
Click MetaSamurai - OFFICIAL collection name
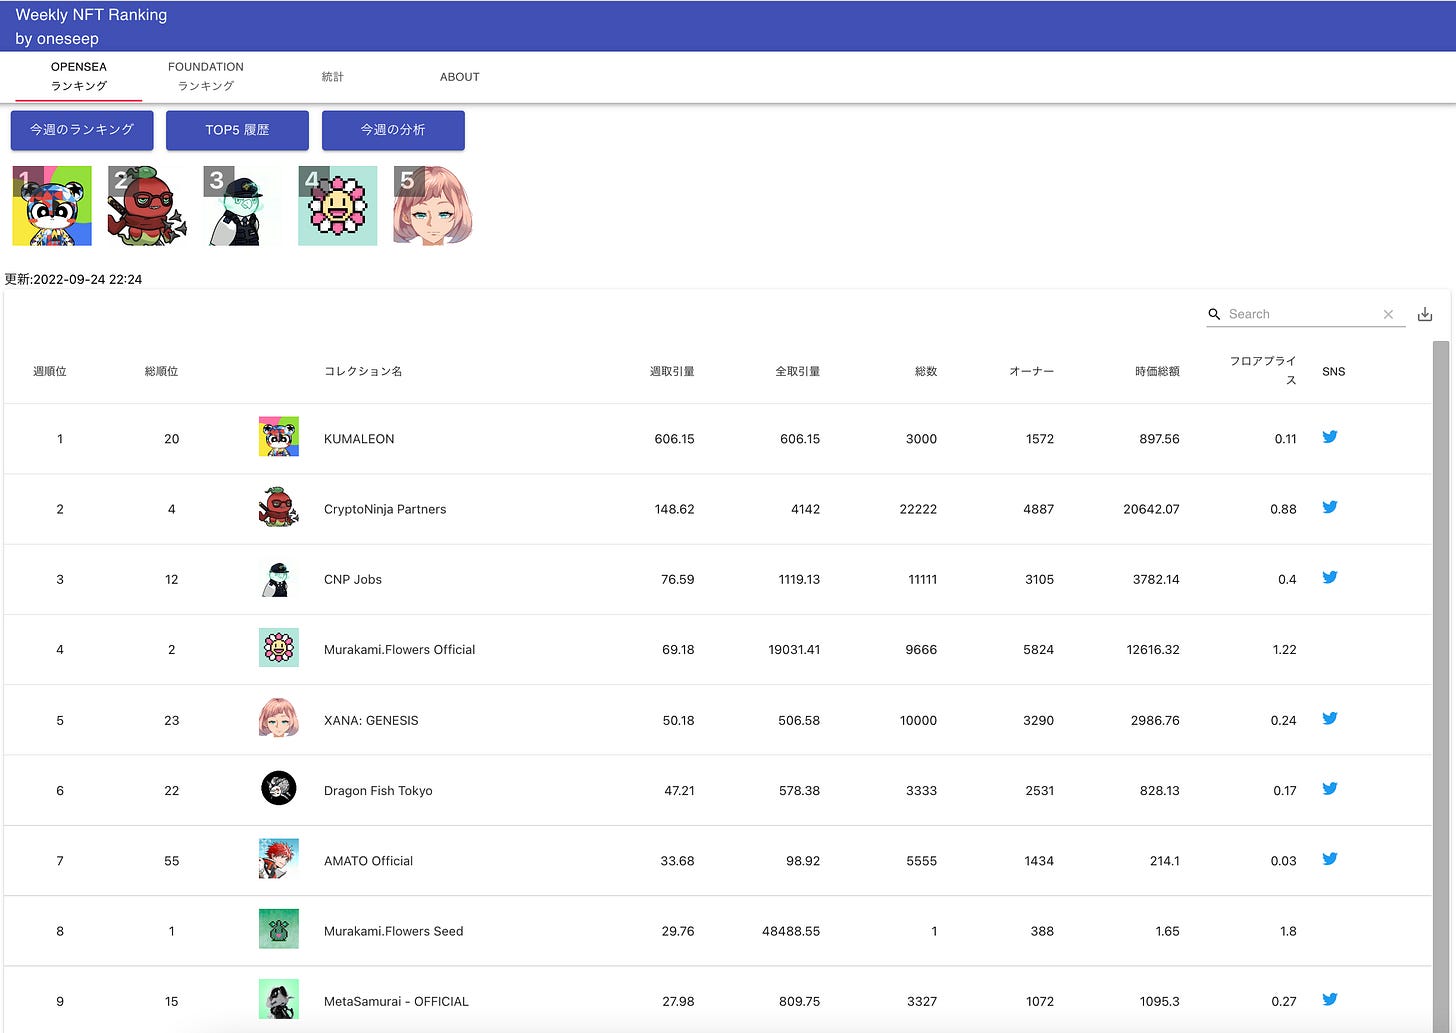pyautogui.click(x=396, y=1001)
